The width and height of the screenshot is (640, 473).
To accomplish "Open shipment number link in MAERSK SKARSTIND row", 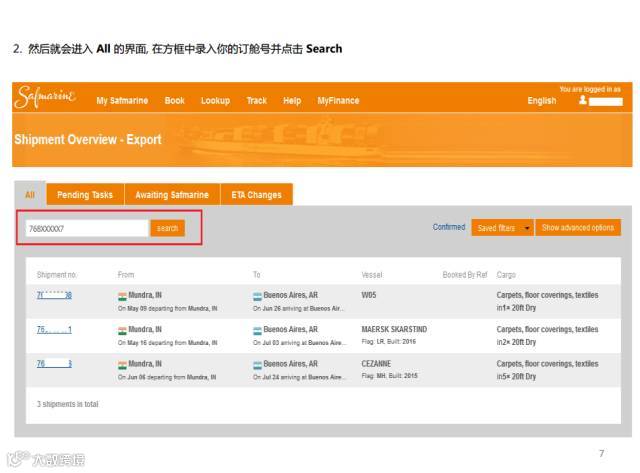I will (x=54, y=329).
